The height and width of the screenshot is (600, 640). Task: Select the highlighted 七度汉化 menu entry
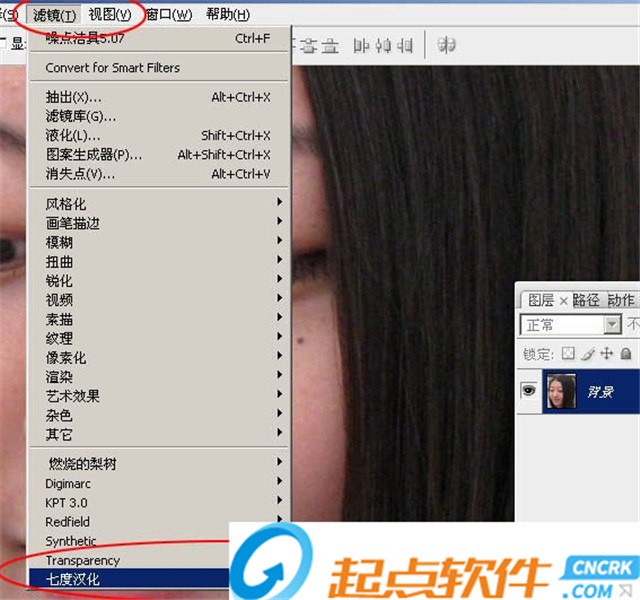coord(130,579)
